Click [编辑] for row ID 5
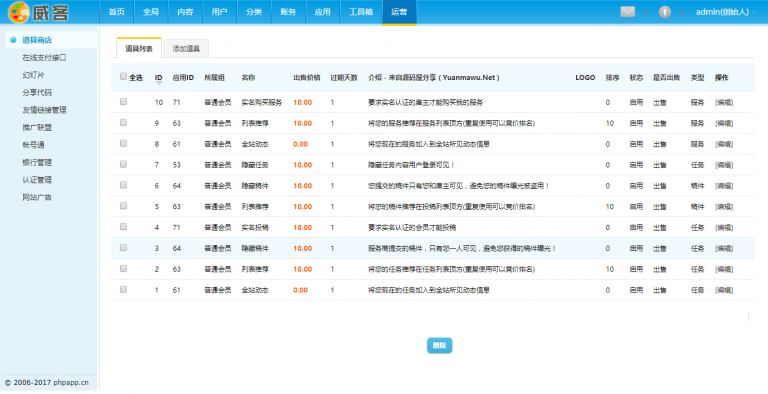The width and height of the screenshot is (768, 394). coord(724,207)
